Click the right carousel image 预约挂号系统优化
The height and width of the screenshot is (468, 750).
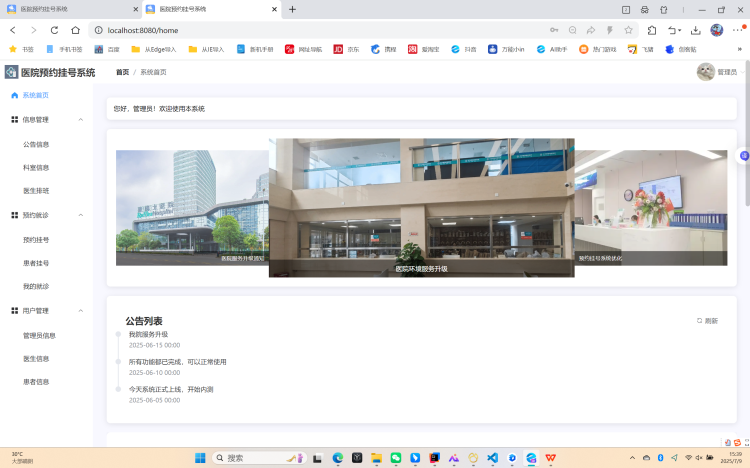(651, 207)
